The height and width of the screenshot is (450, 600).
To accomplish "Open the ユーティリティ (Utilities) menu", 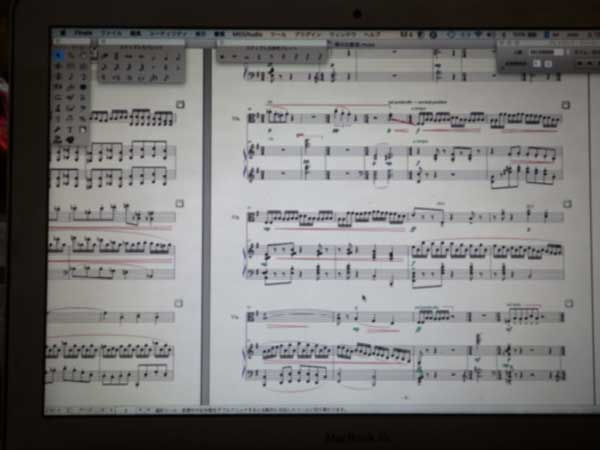I will click(x=168, y=34).
